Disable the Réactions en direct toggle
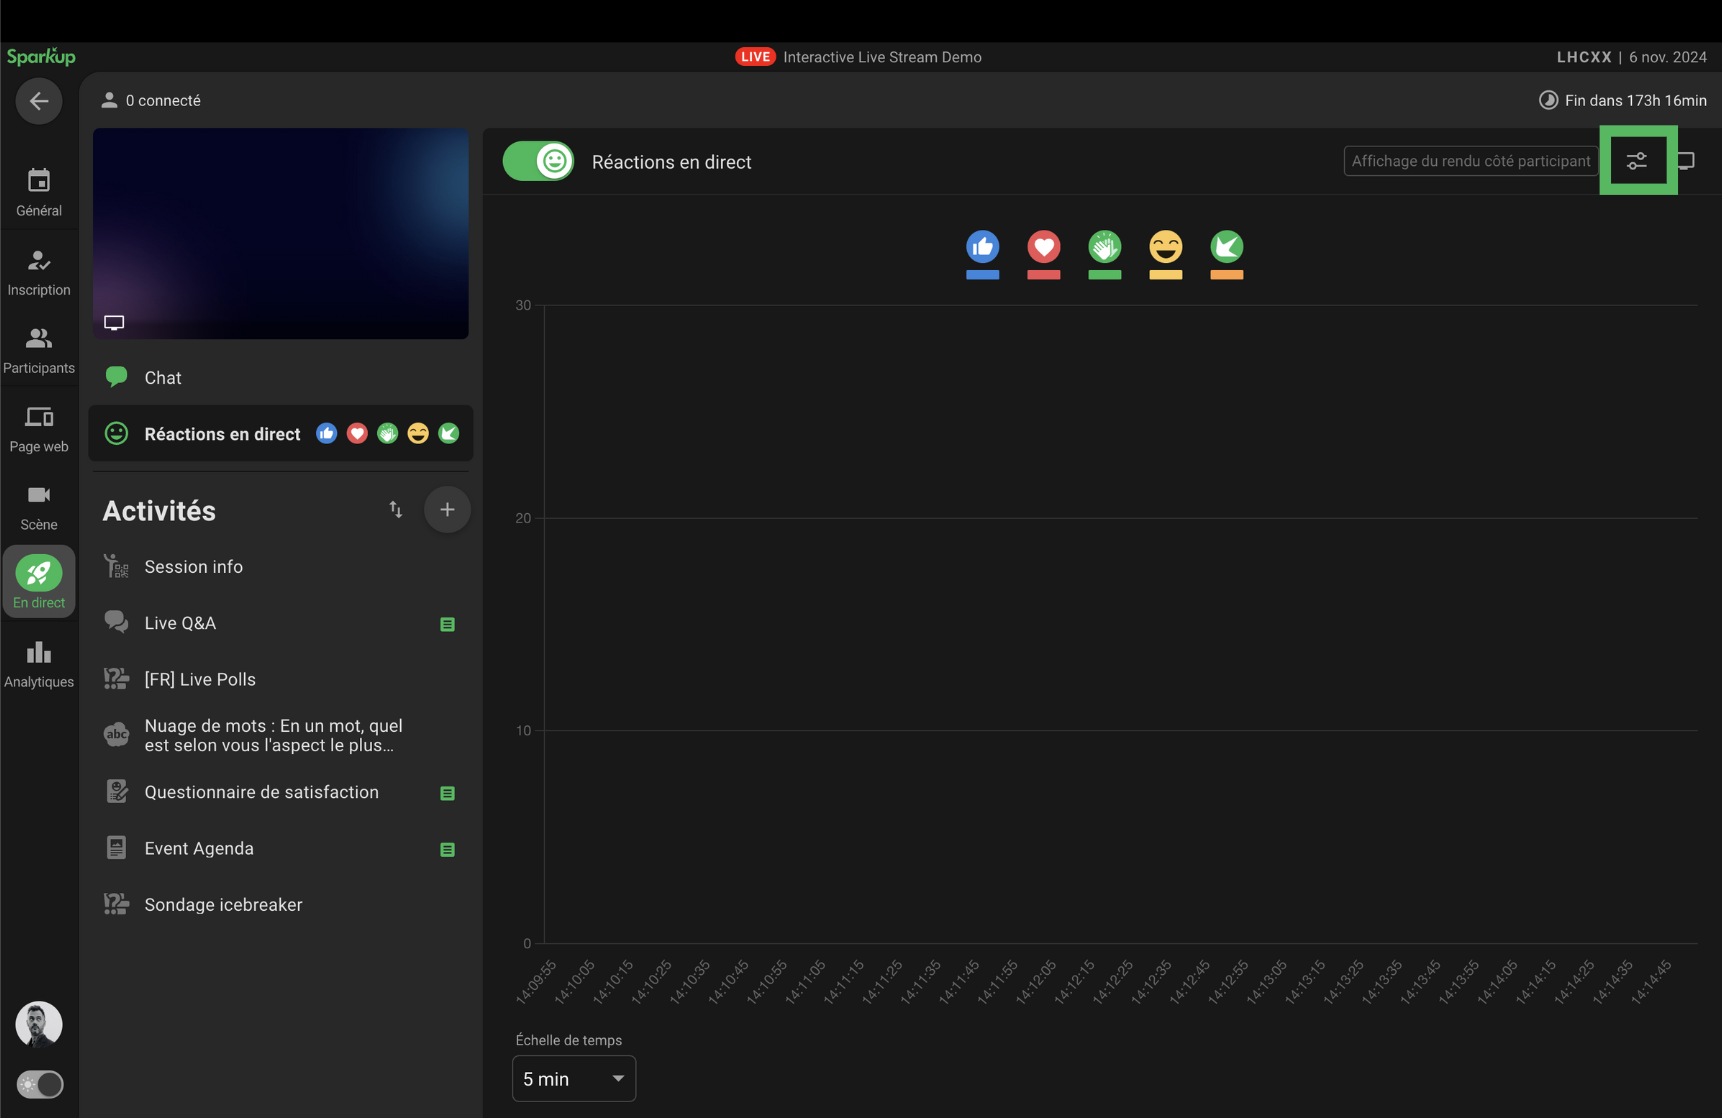The image size is (1722, 1118). click(538, 161)
